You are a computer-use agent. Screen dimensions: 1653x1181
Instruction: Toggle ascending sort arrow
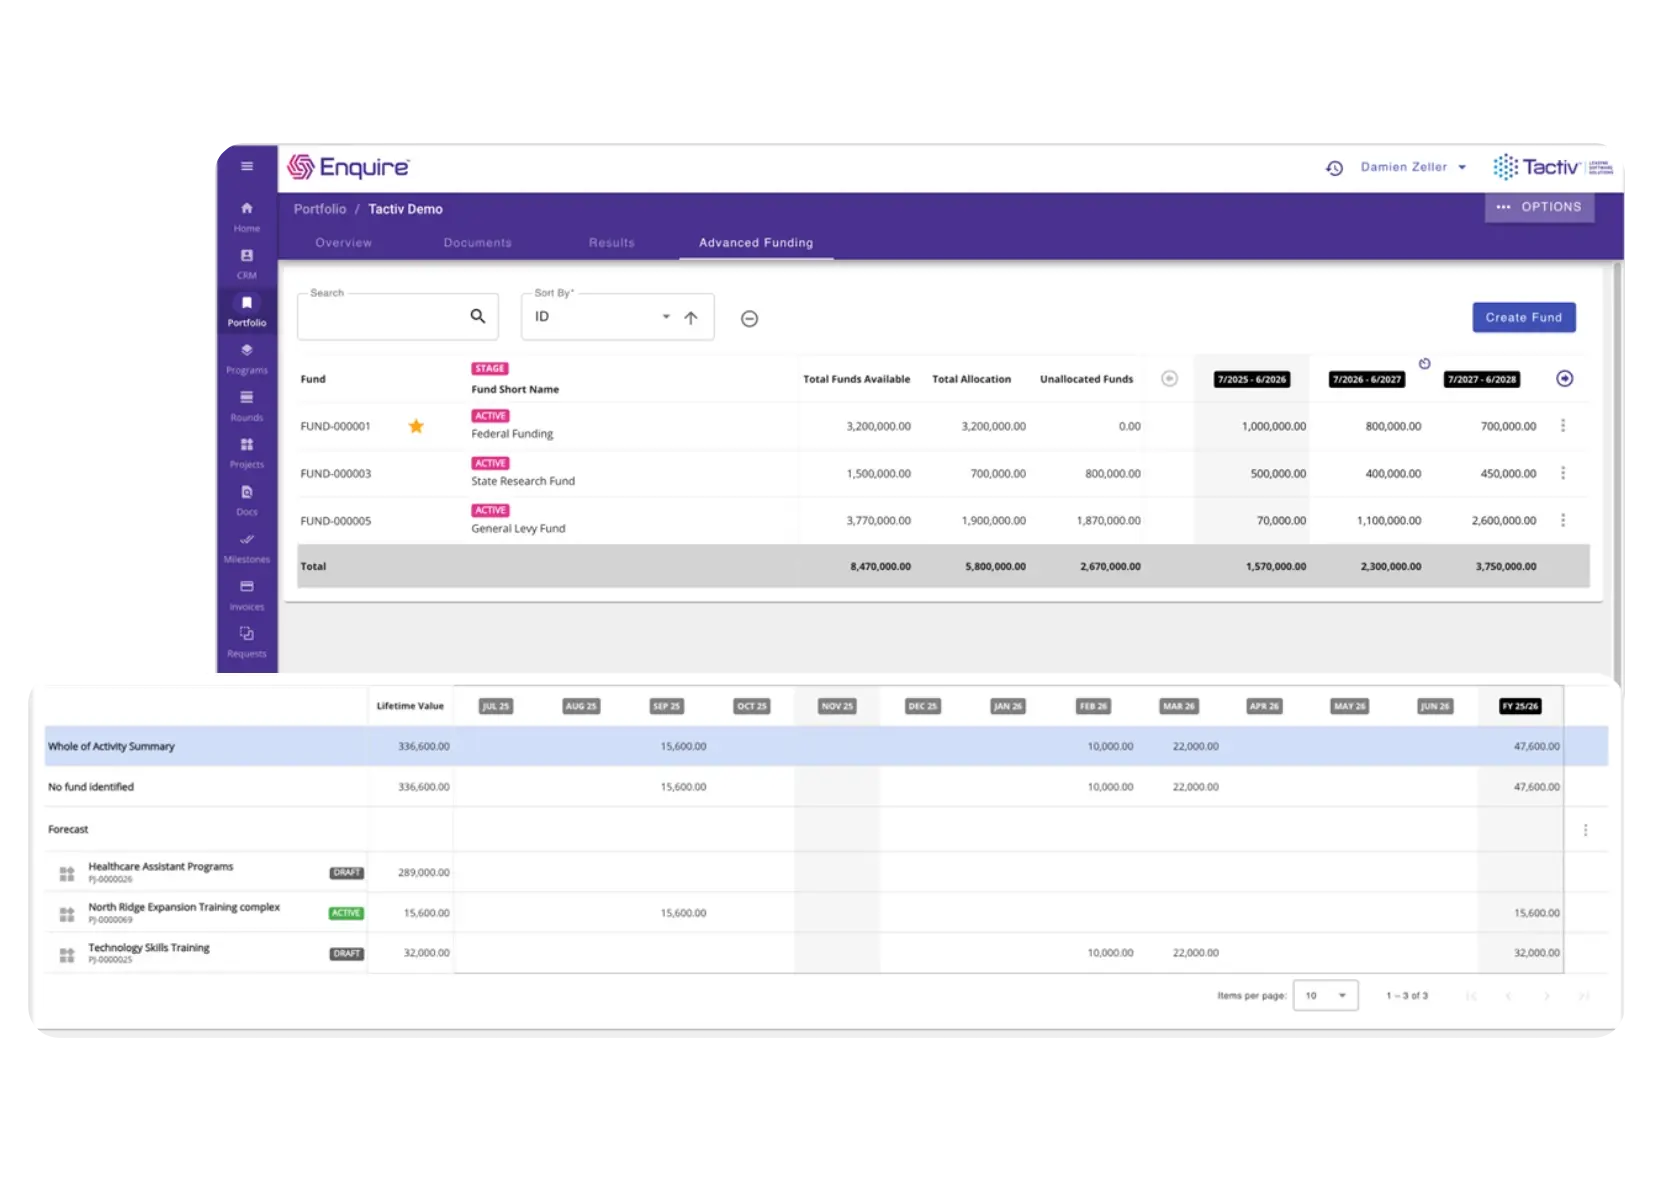(691, 318)
